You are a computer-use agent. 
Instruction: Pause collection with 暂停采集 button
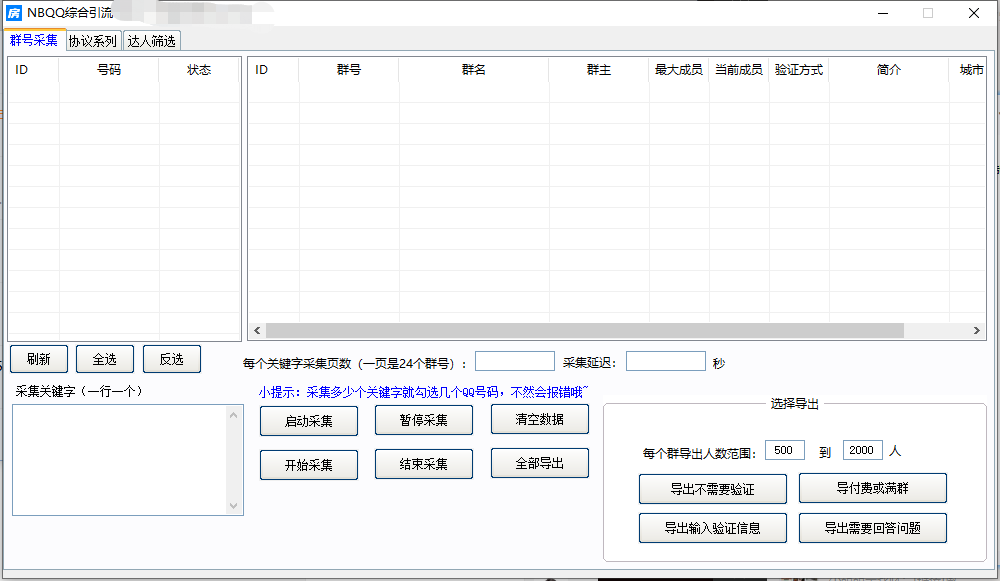[423, 420]
